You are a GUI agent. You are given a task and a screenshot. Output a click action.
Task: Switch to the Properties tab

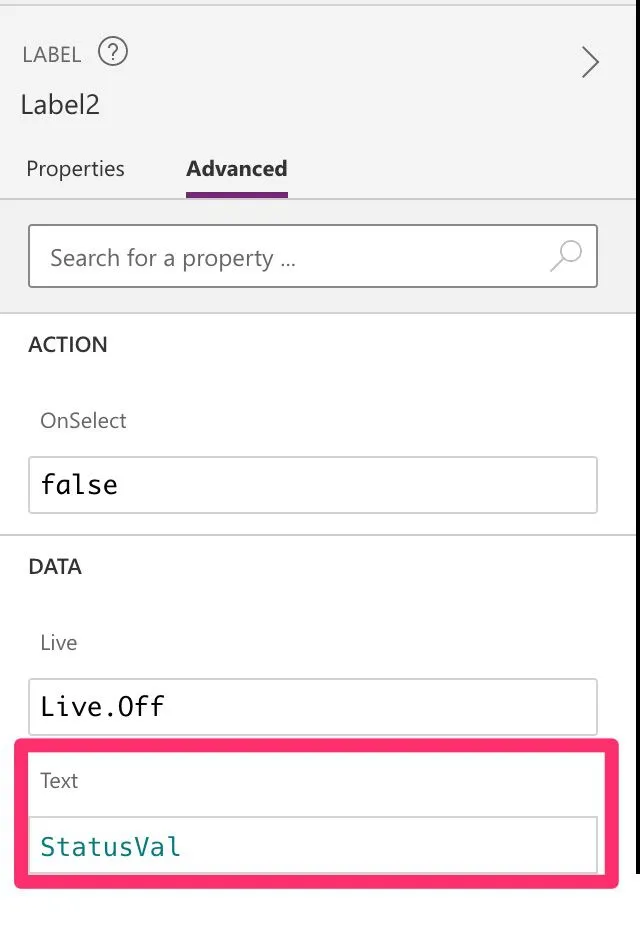[x=75, y=169]
